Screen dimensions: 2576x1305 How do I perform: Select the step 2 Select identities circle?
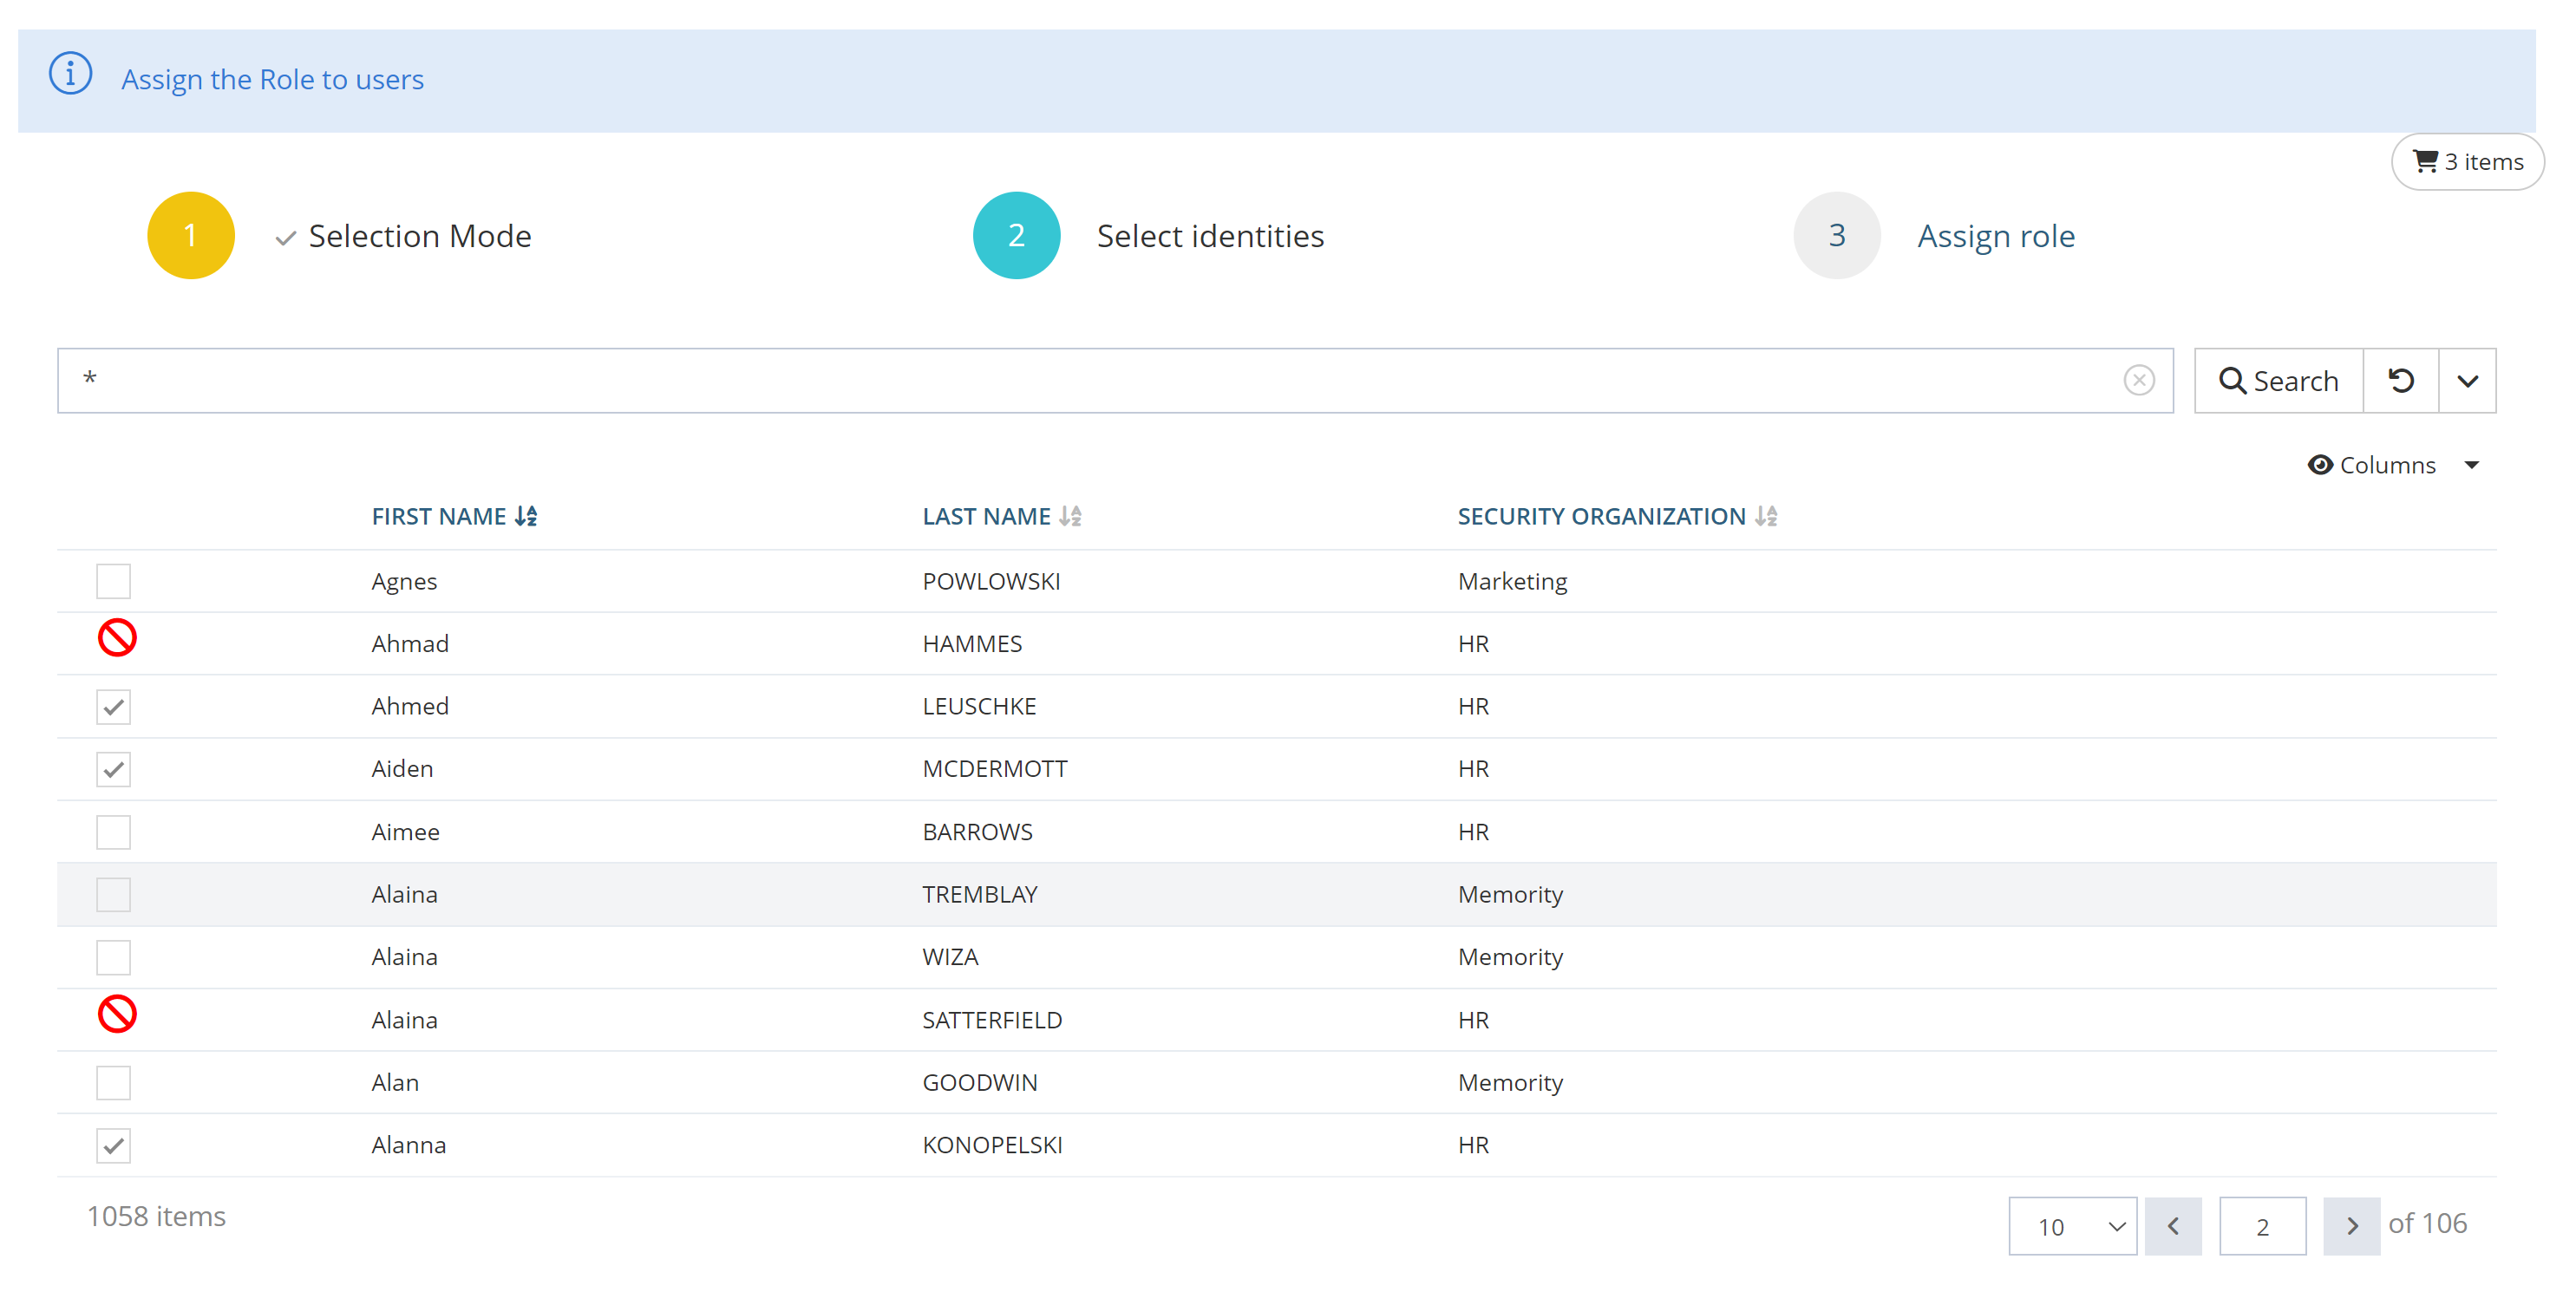1016,235
